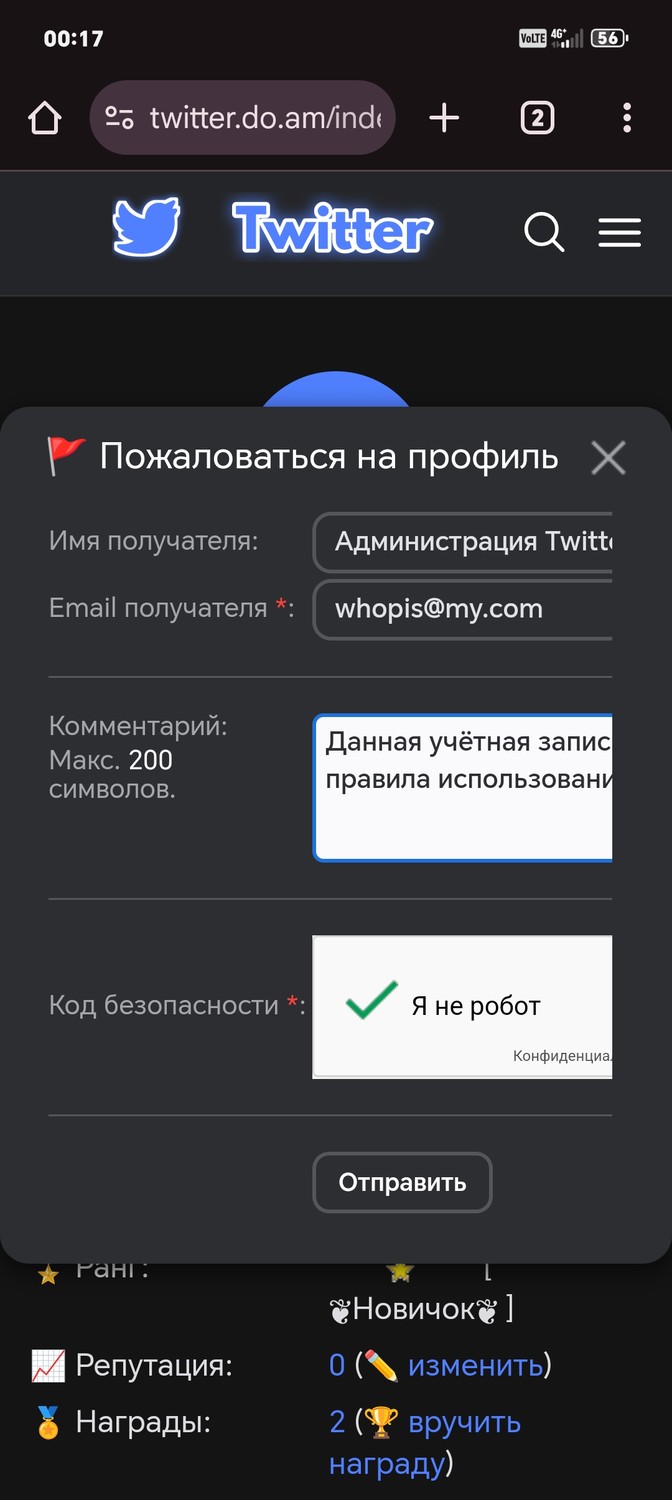Tap the site settings icon in address bar

click(120, 118)
